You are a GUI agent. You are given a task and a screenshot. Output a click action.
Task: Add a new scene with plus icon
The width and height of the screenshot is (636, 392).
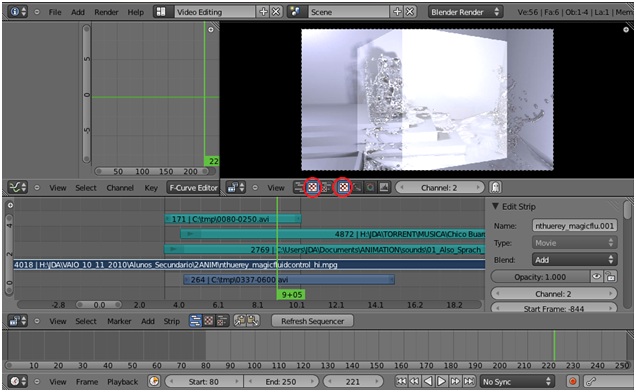398,12
